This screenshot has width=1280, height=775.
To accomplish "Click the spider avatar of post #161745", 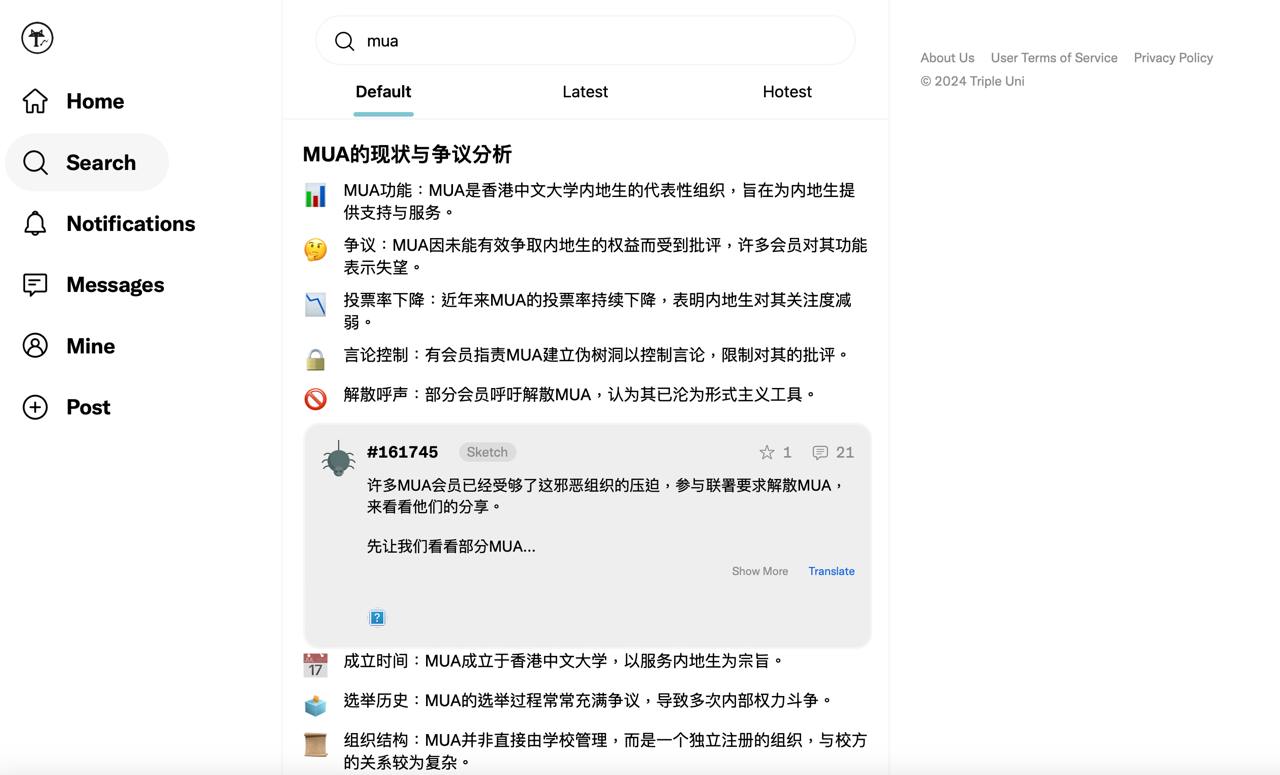I will 339,459.
